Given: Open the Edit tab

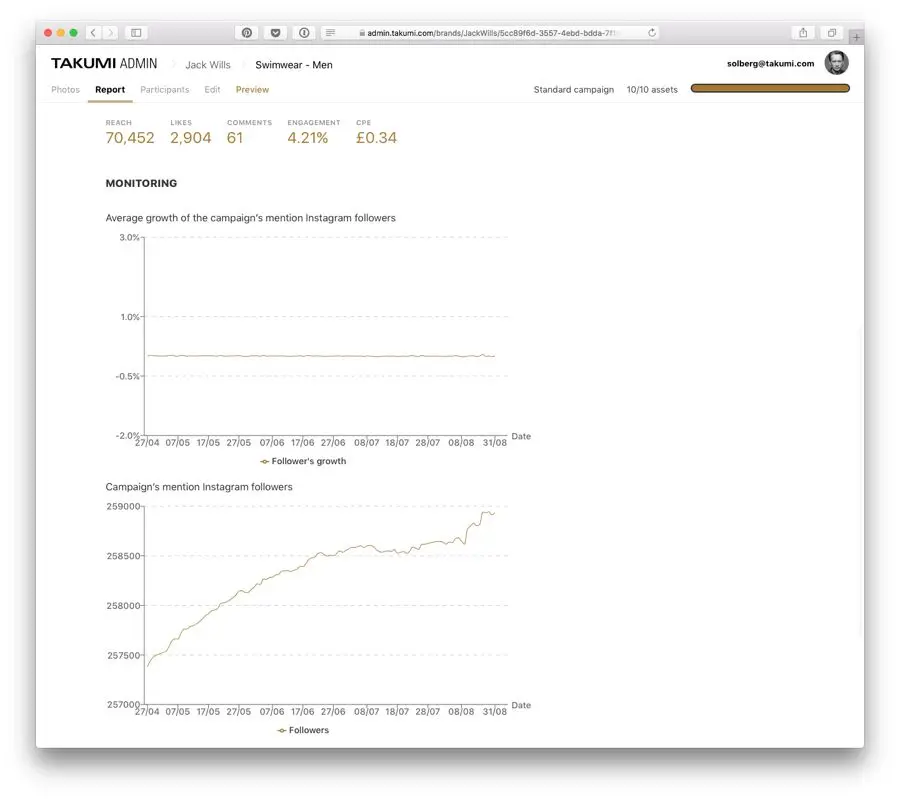Looking at the screenshot, I should click(212, 90).
